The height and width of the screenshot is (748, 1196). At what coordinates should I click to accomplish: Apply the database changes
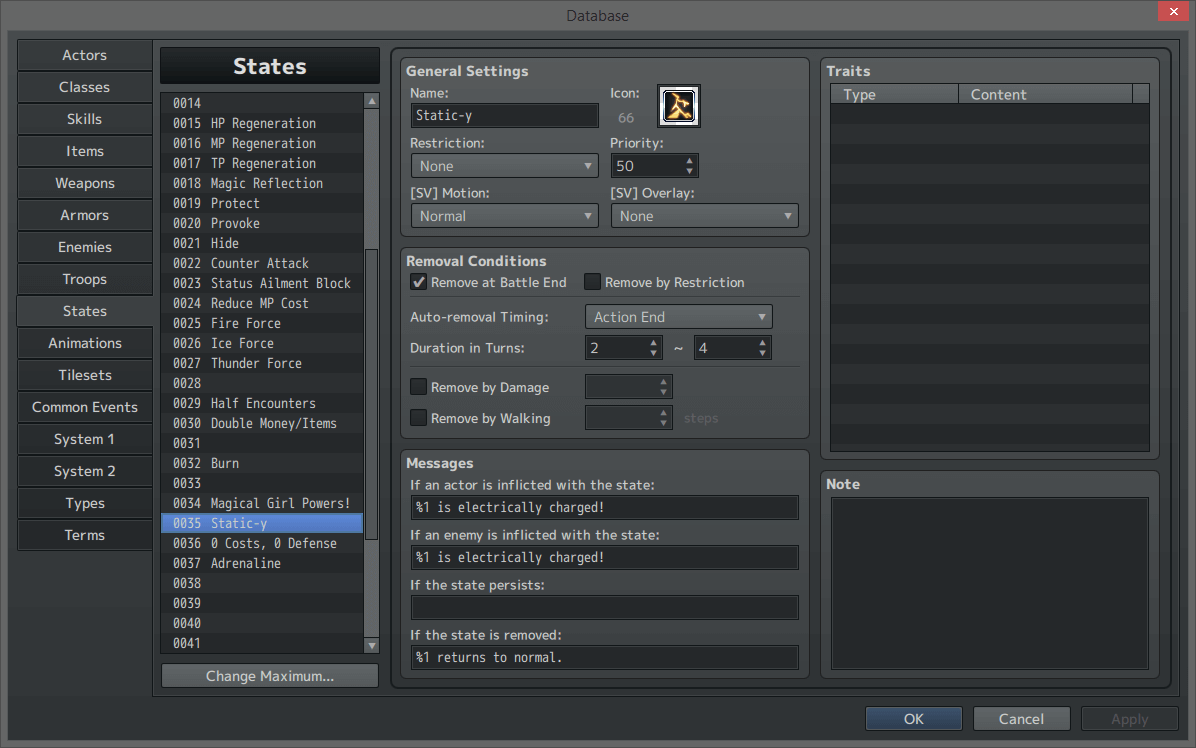1129,718
